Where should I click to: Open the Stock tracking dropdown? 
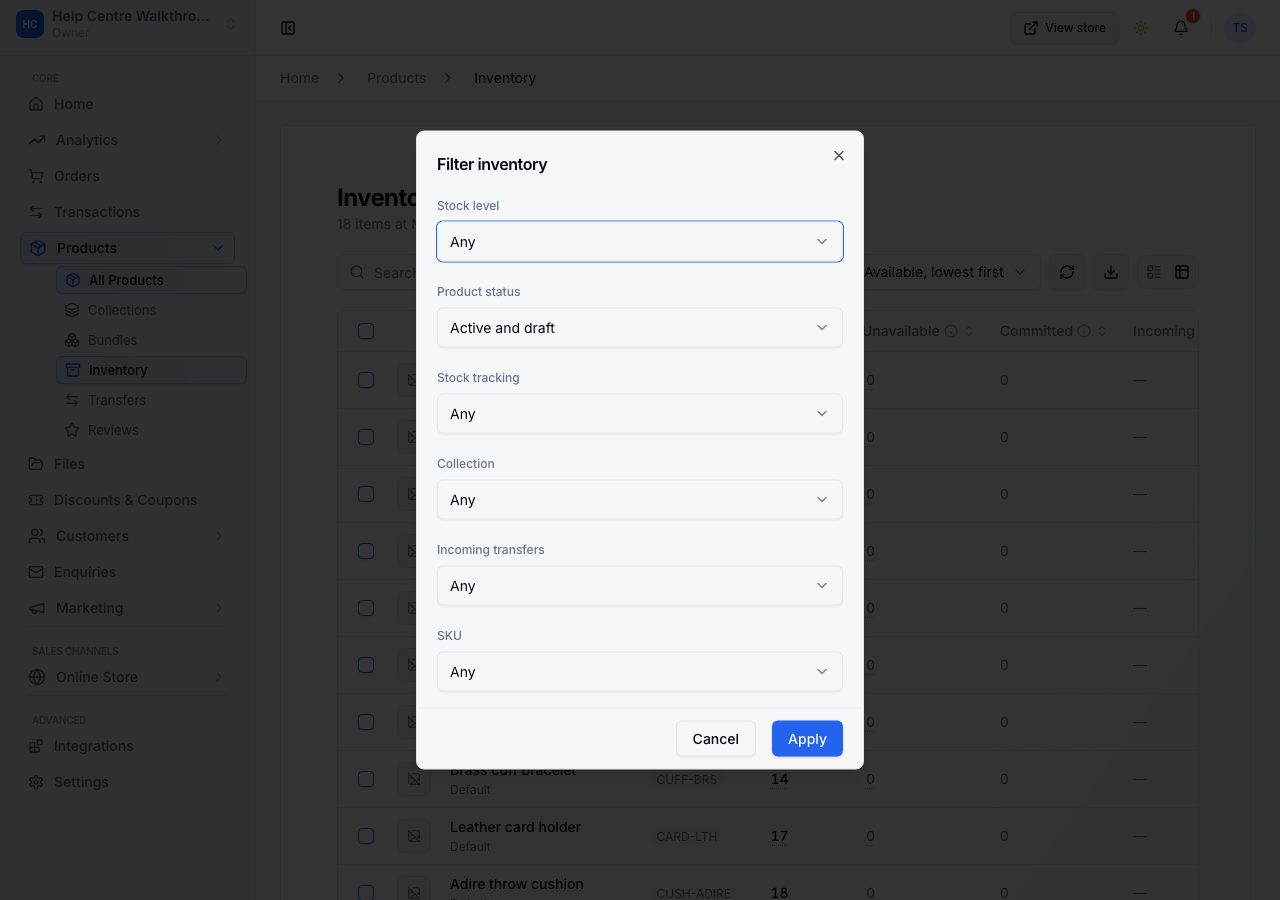coord(640,414)
